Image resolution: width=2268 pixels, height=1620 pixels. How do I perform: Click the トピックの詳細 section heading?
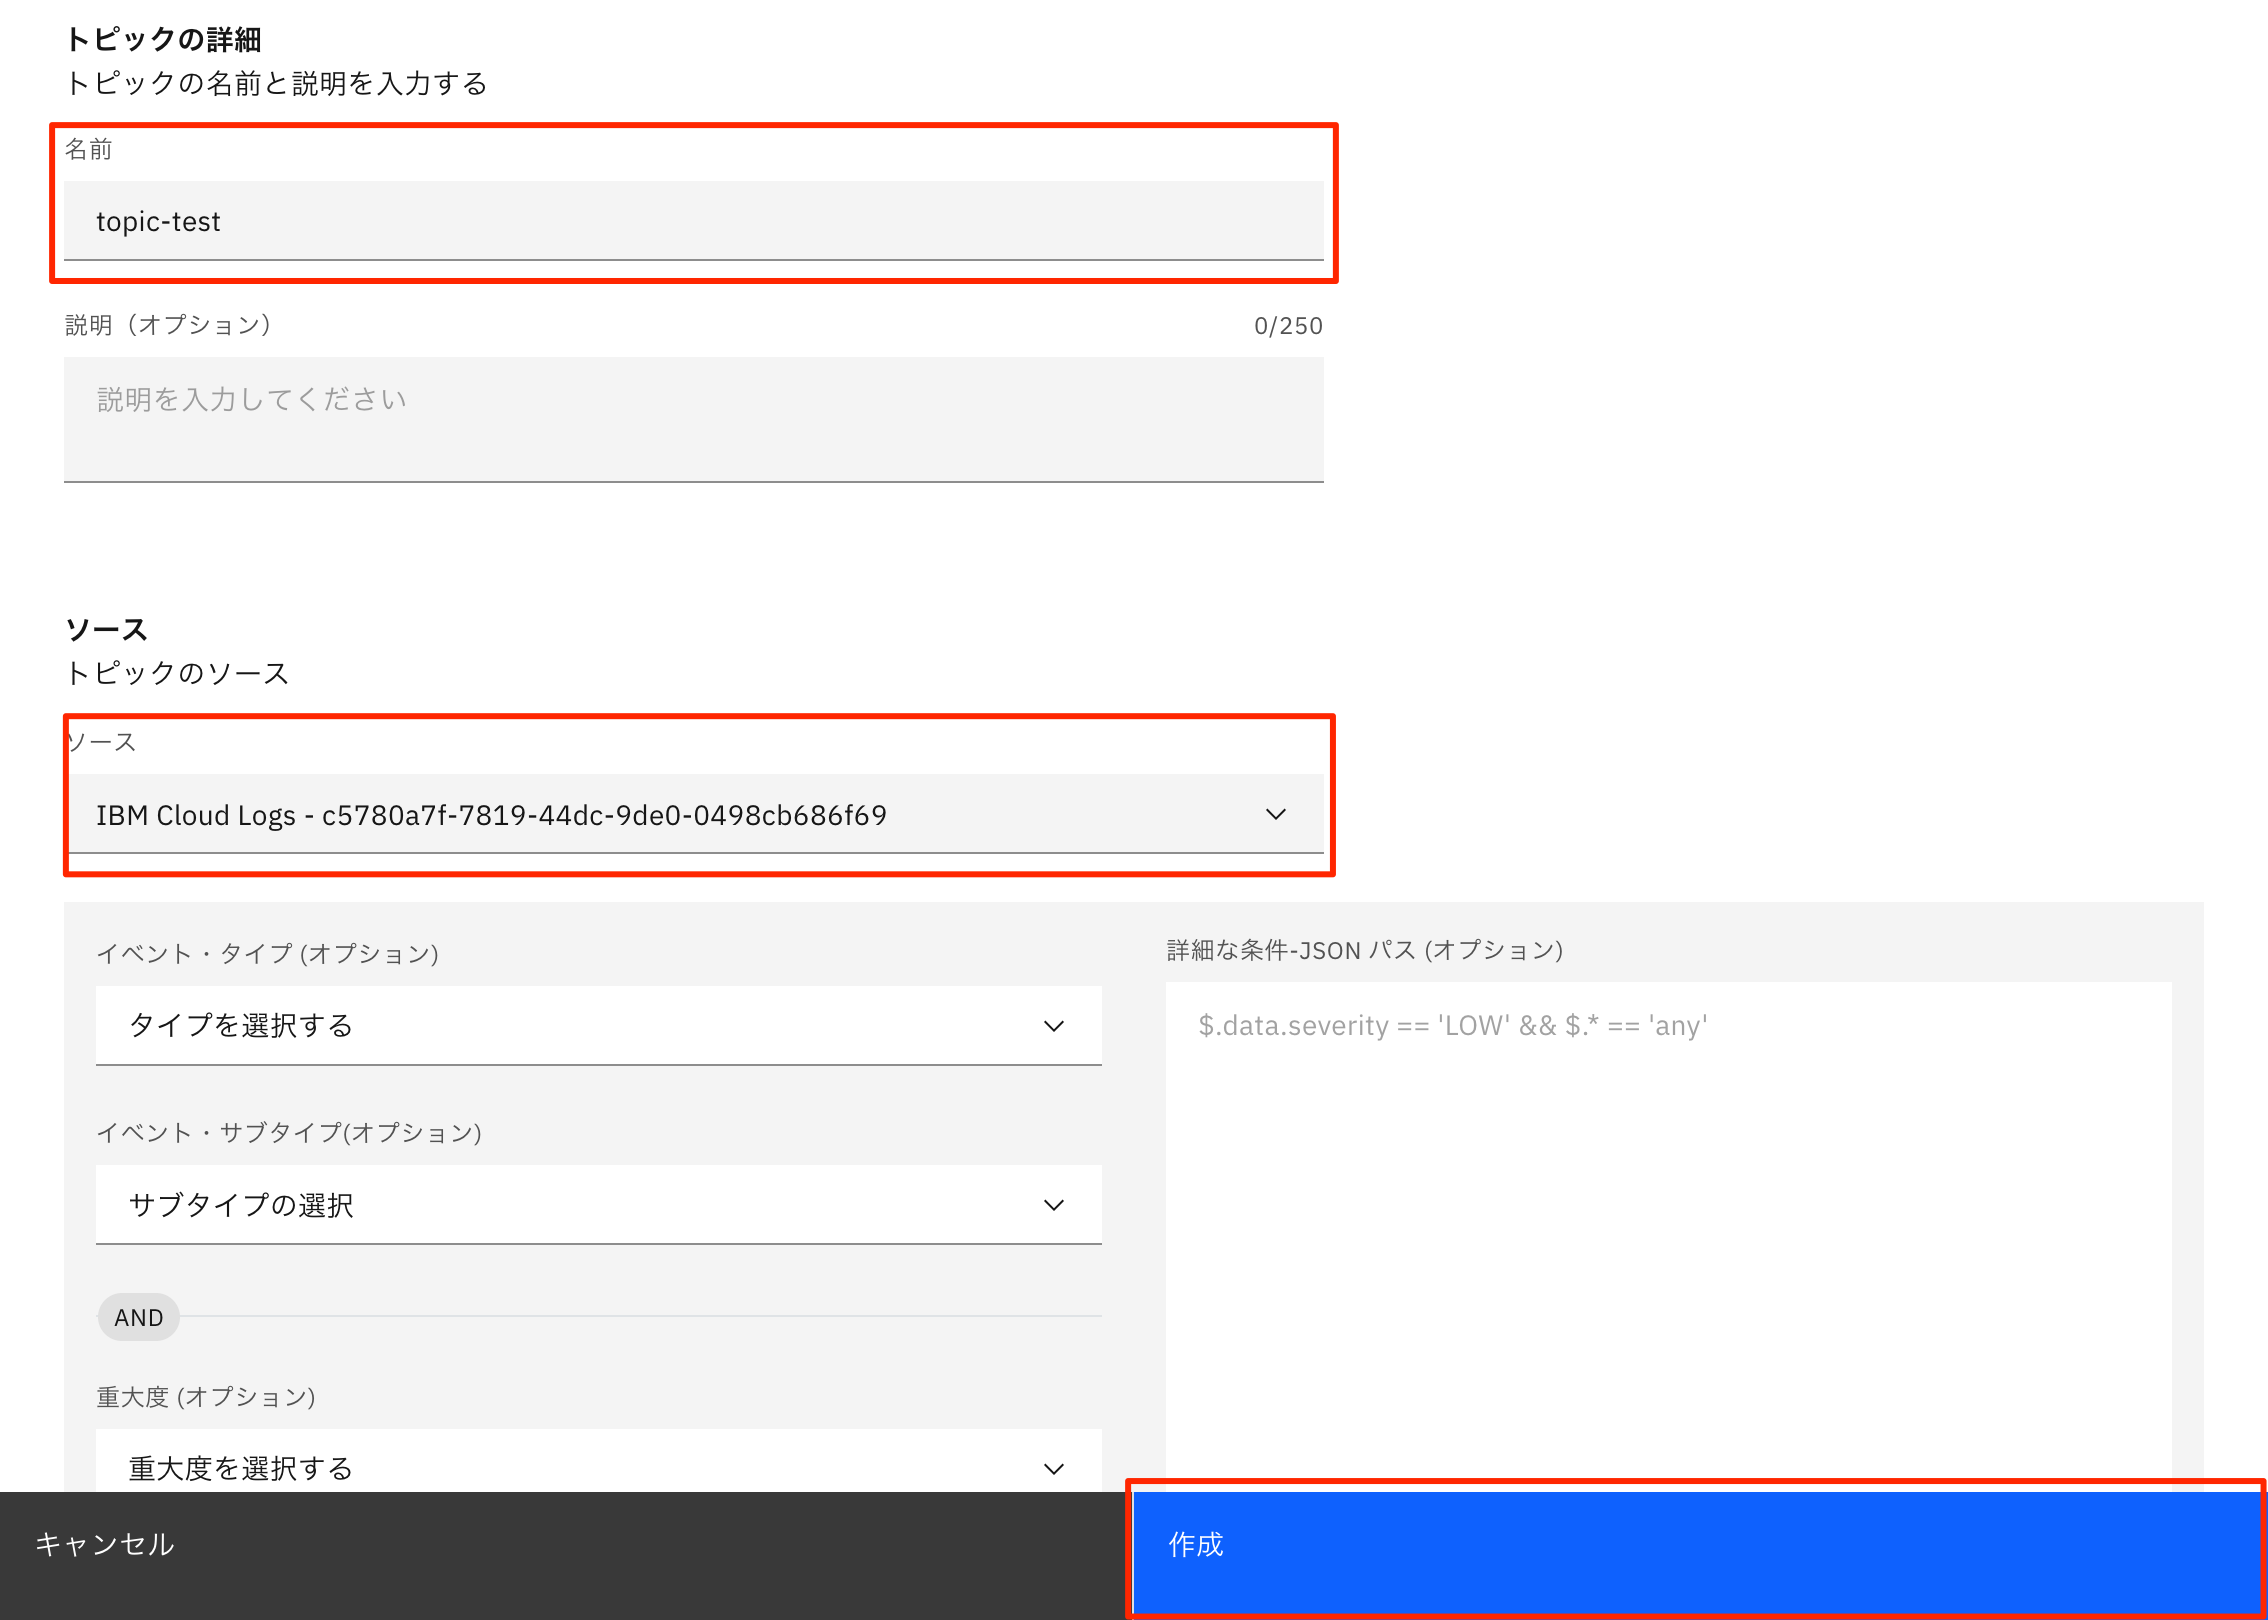pos(163,40)
